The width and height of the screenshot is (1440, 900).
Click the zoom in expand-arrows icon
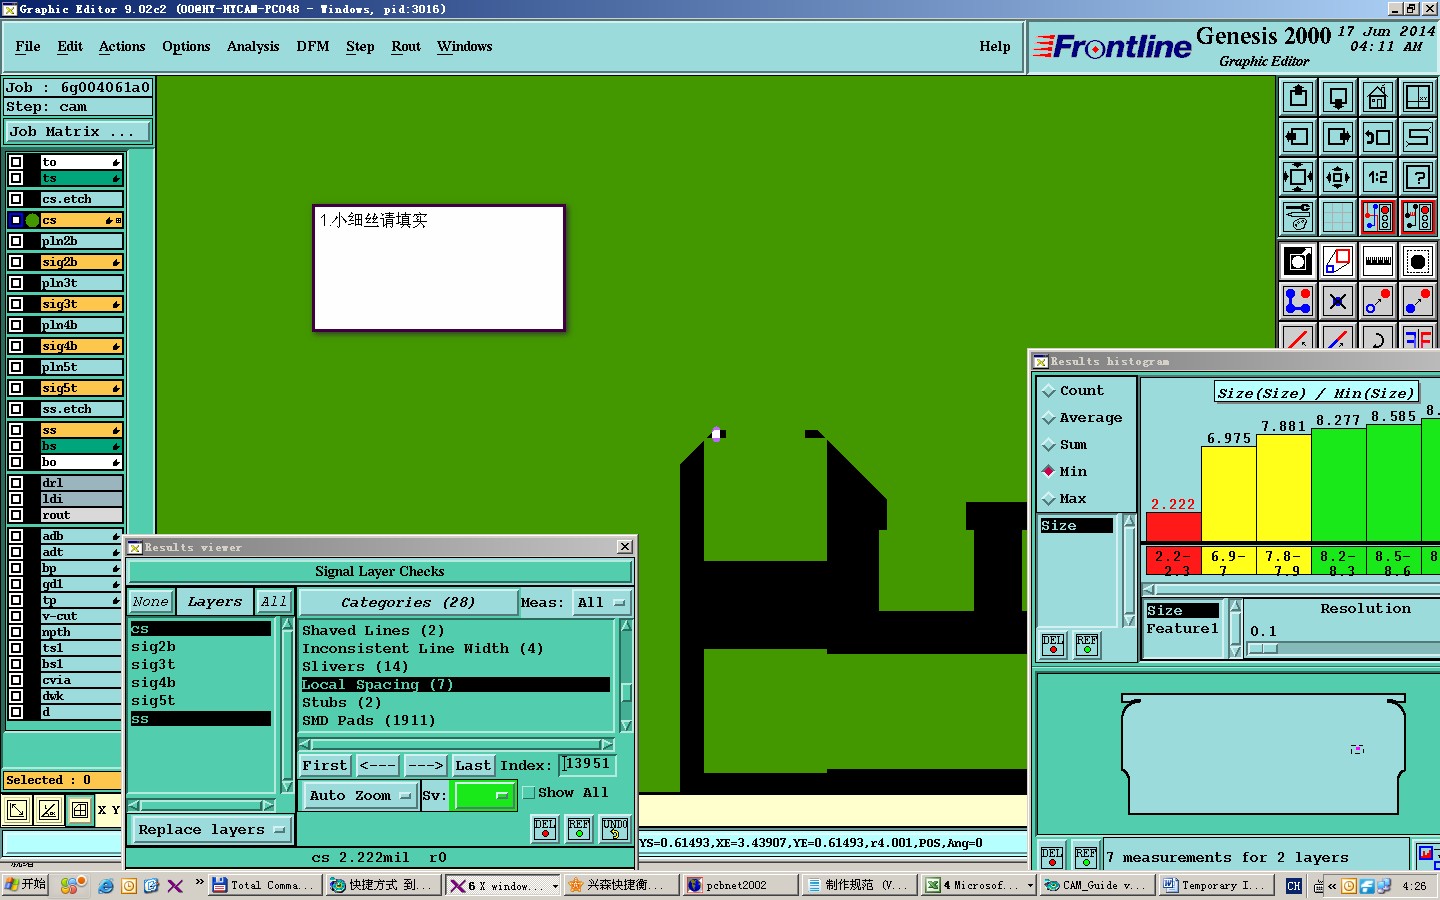(1298, 177)
